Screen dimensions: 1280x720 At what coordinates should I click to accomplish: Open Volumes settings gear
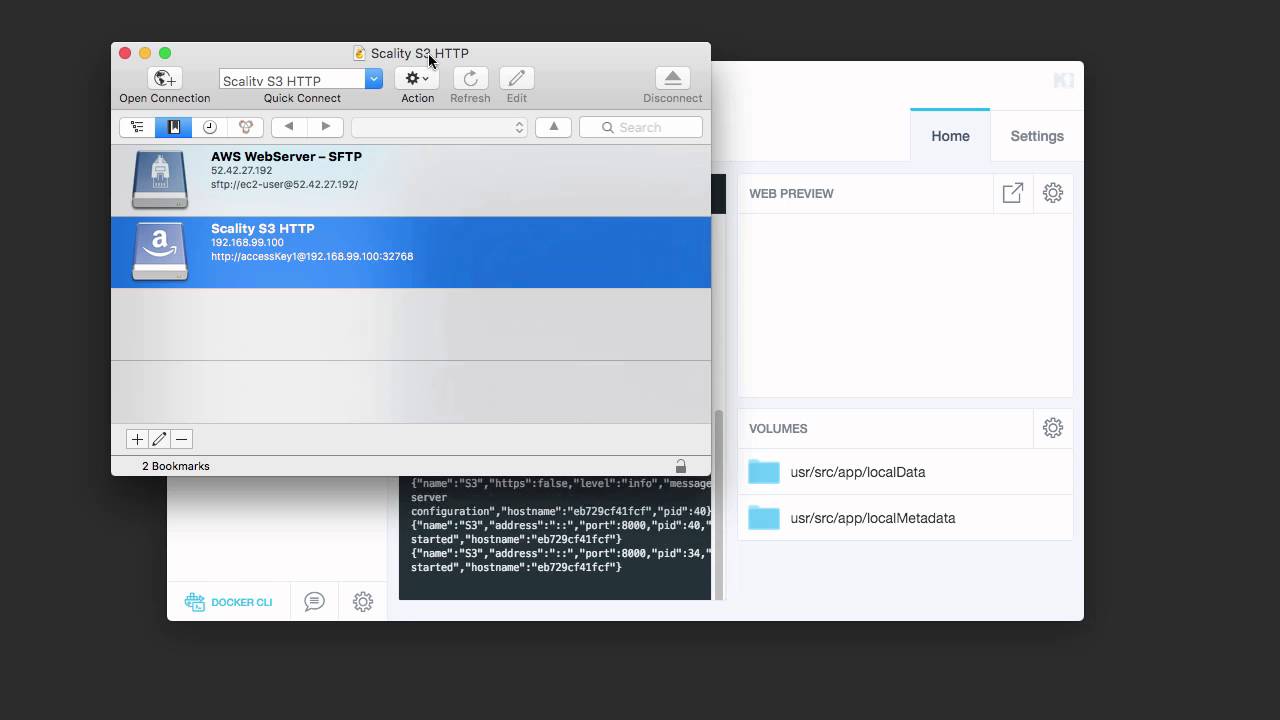click(1053, 428)
